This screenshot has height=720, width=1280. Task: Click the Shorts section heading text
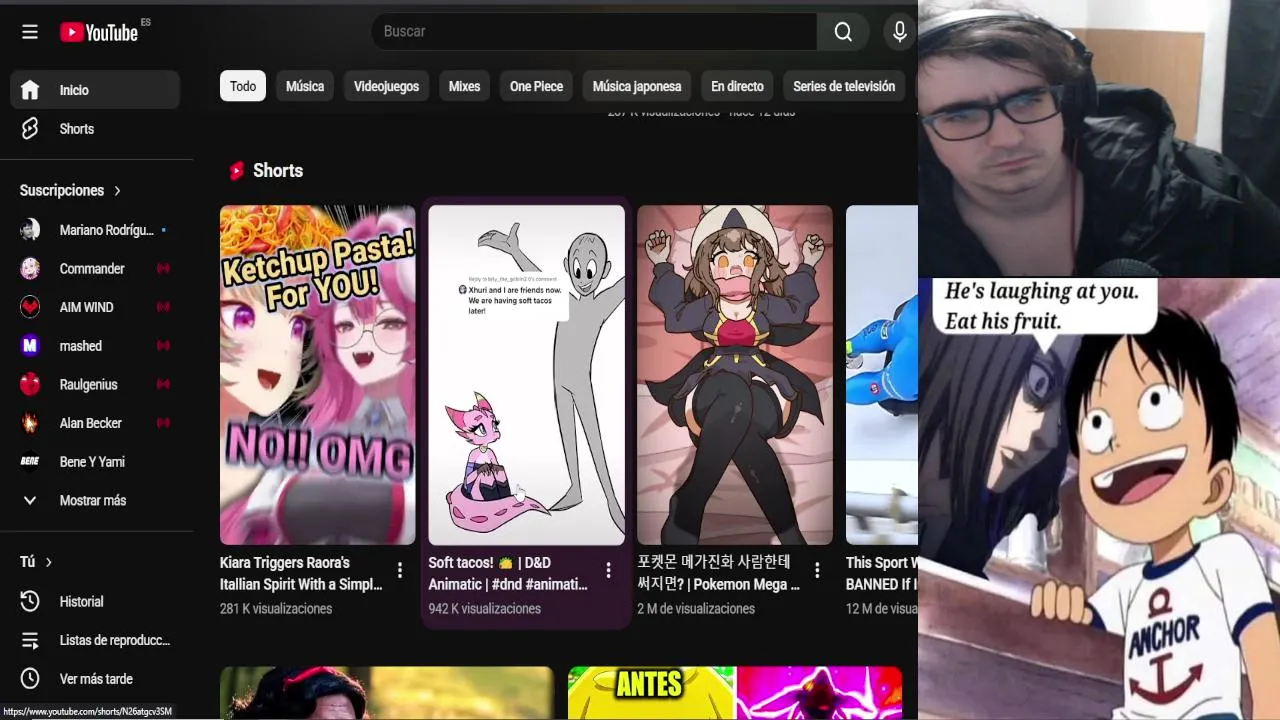278,171
